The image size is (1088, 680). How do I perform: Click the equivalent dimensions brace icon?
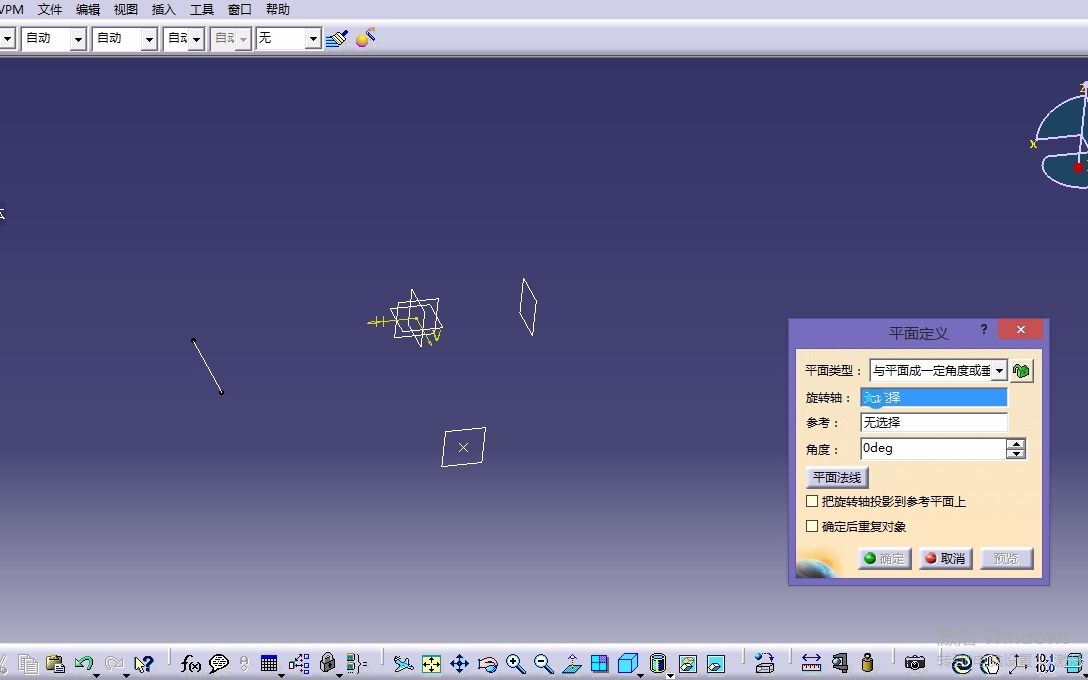357,664
